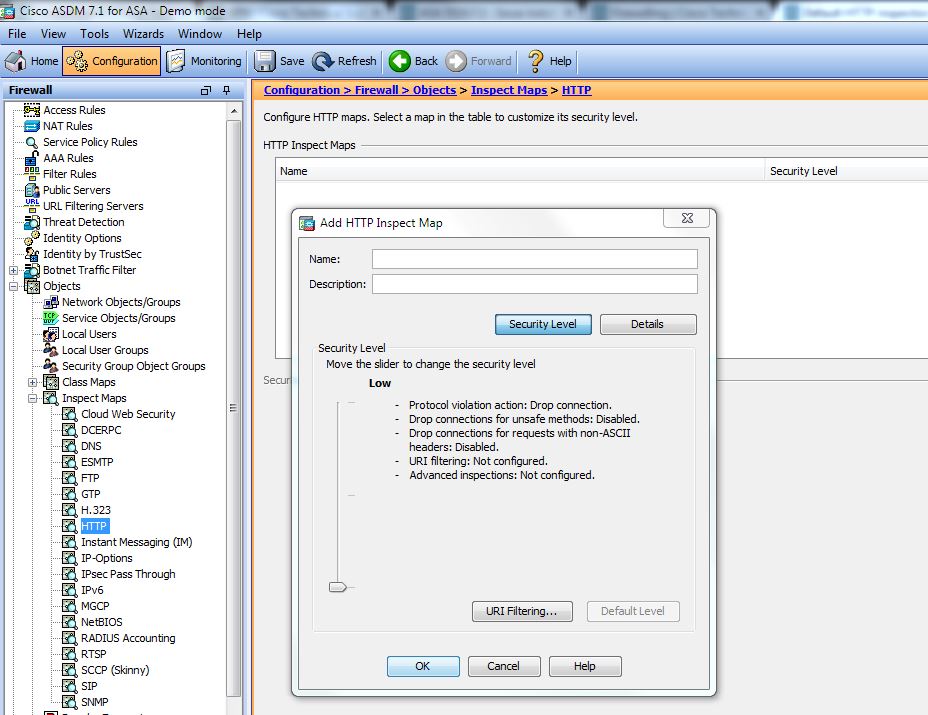Select the Local User Groups icon
The height and width of the screenshot is (715, 928).
(x=51, y=350)
